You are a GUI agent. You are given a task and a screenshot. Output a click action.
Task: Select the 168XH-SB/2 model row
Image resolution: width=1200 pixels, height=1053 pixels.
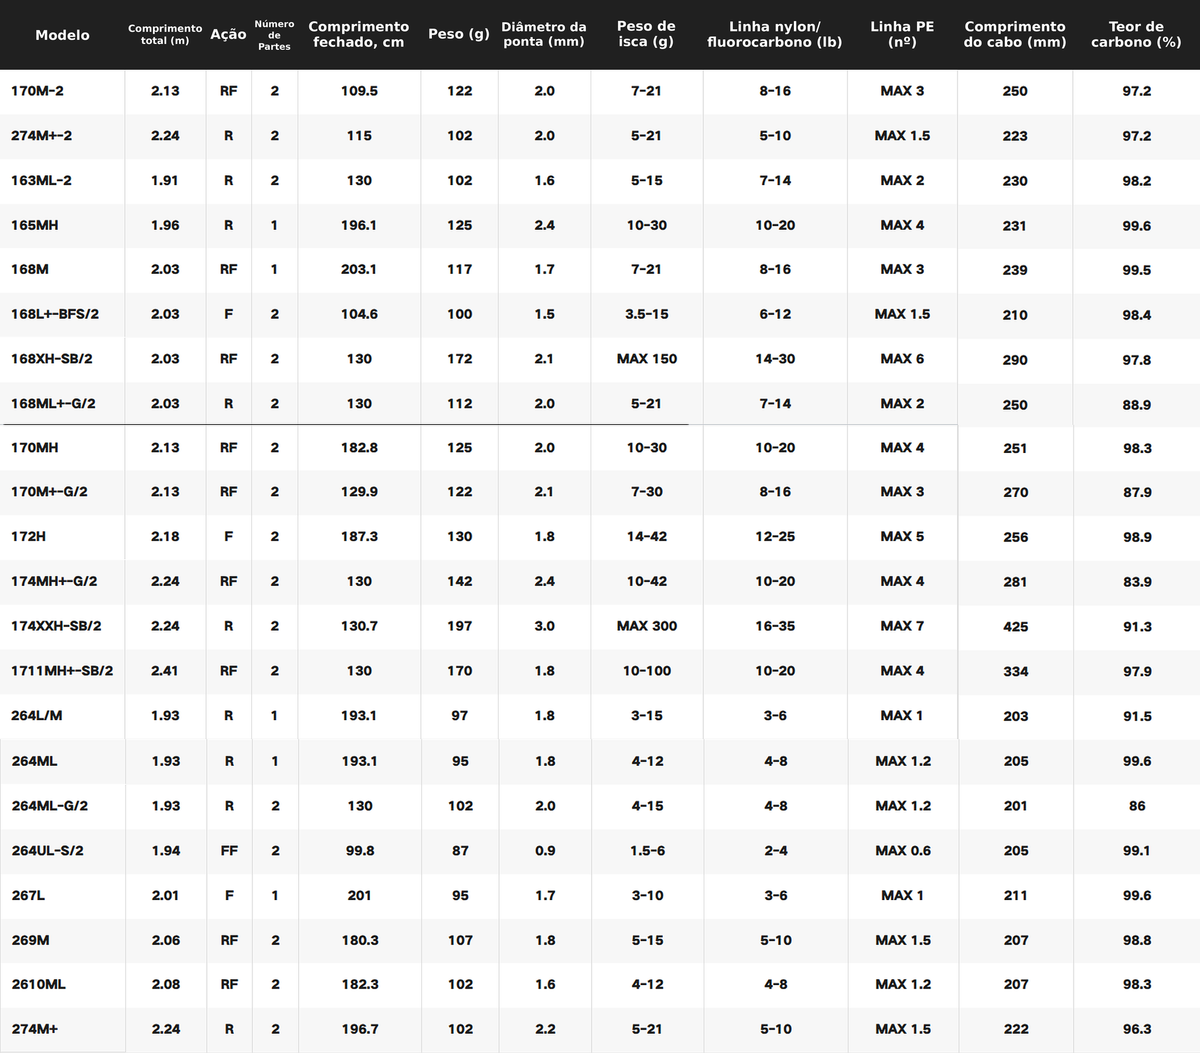click(x=600, y=359)
